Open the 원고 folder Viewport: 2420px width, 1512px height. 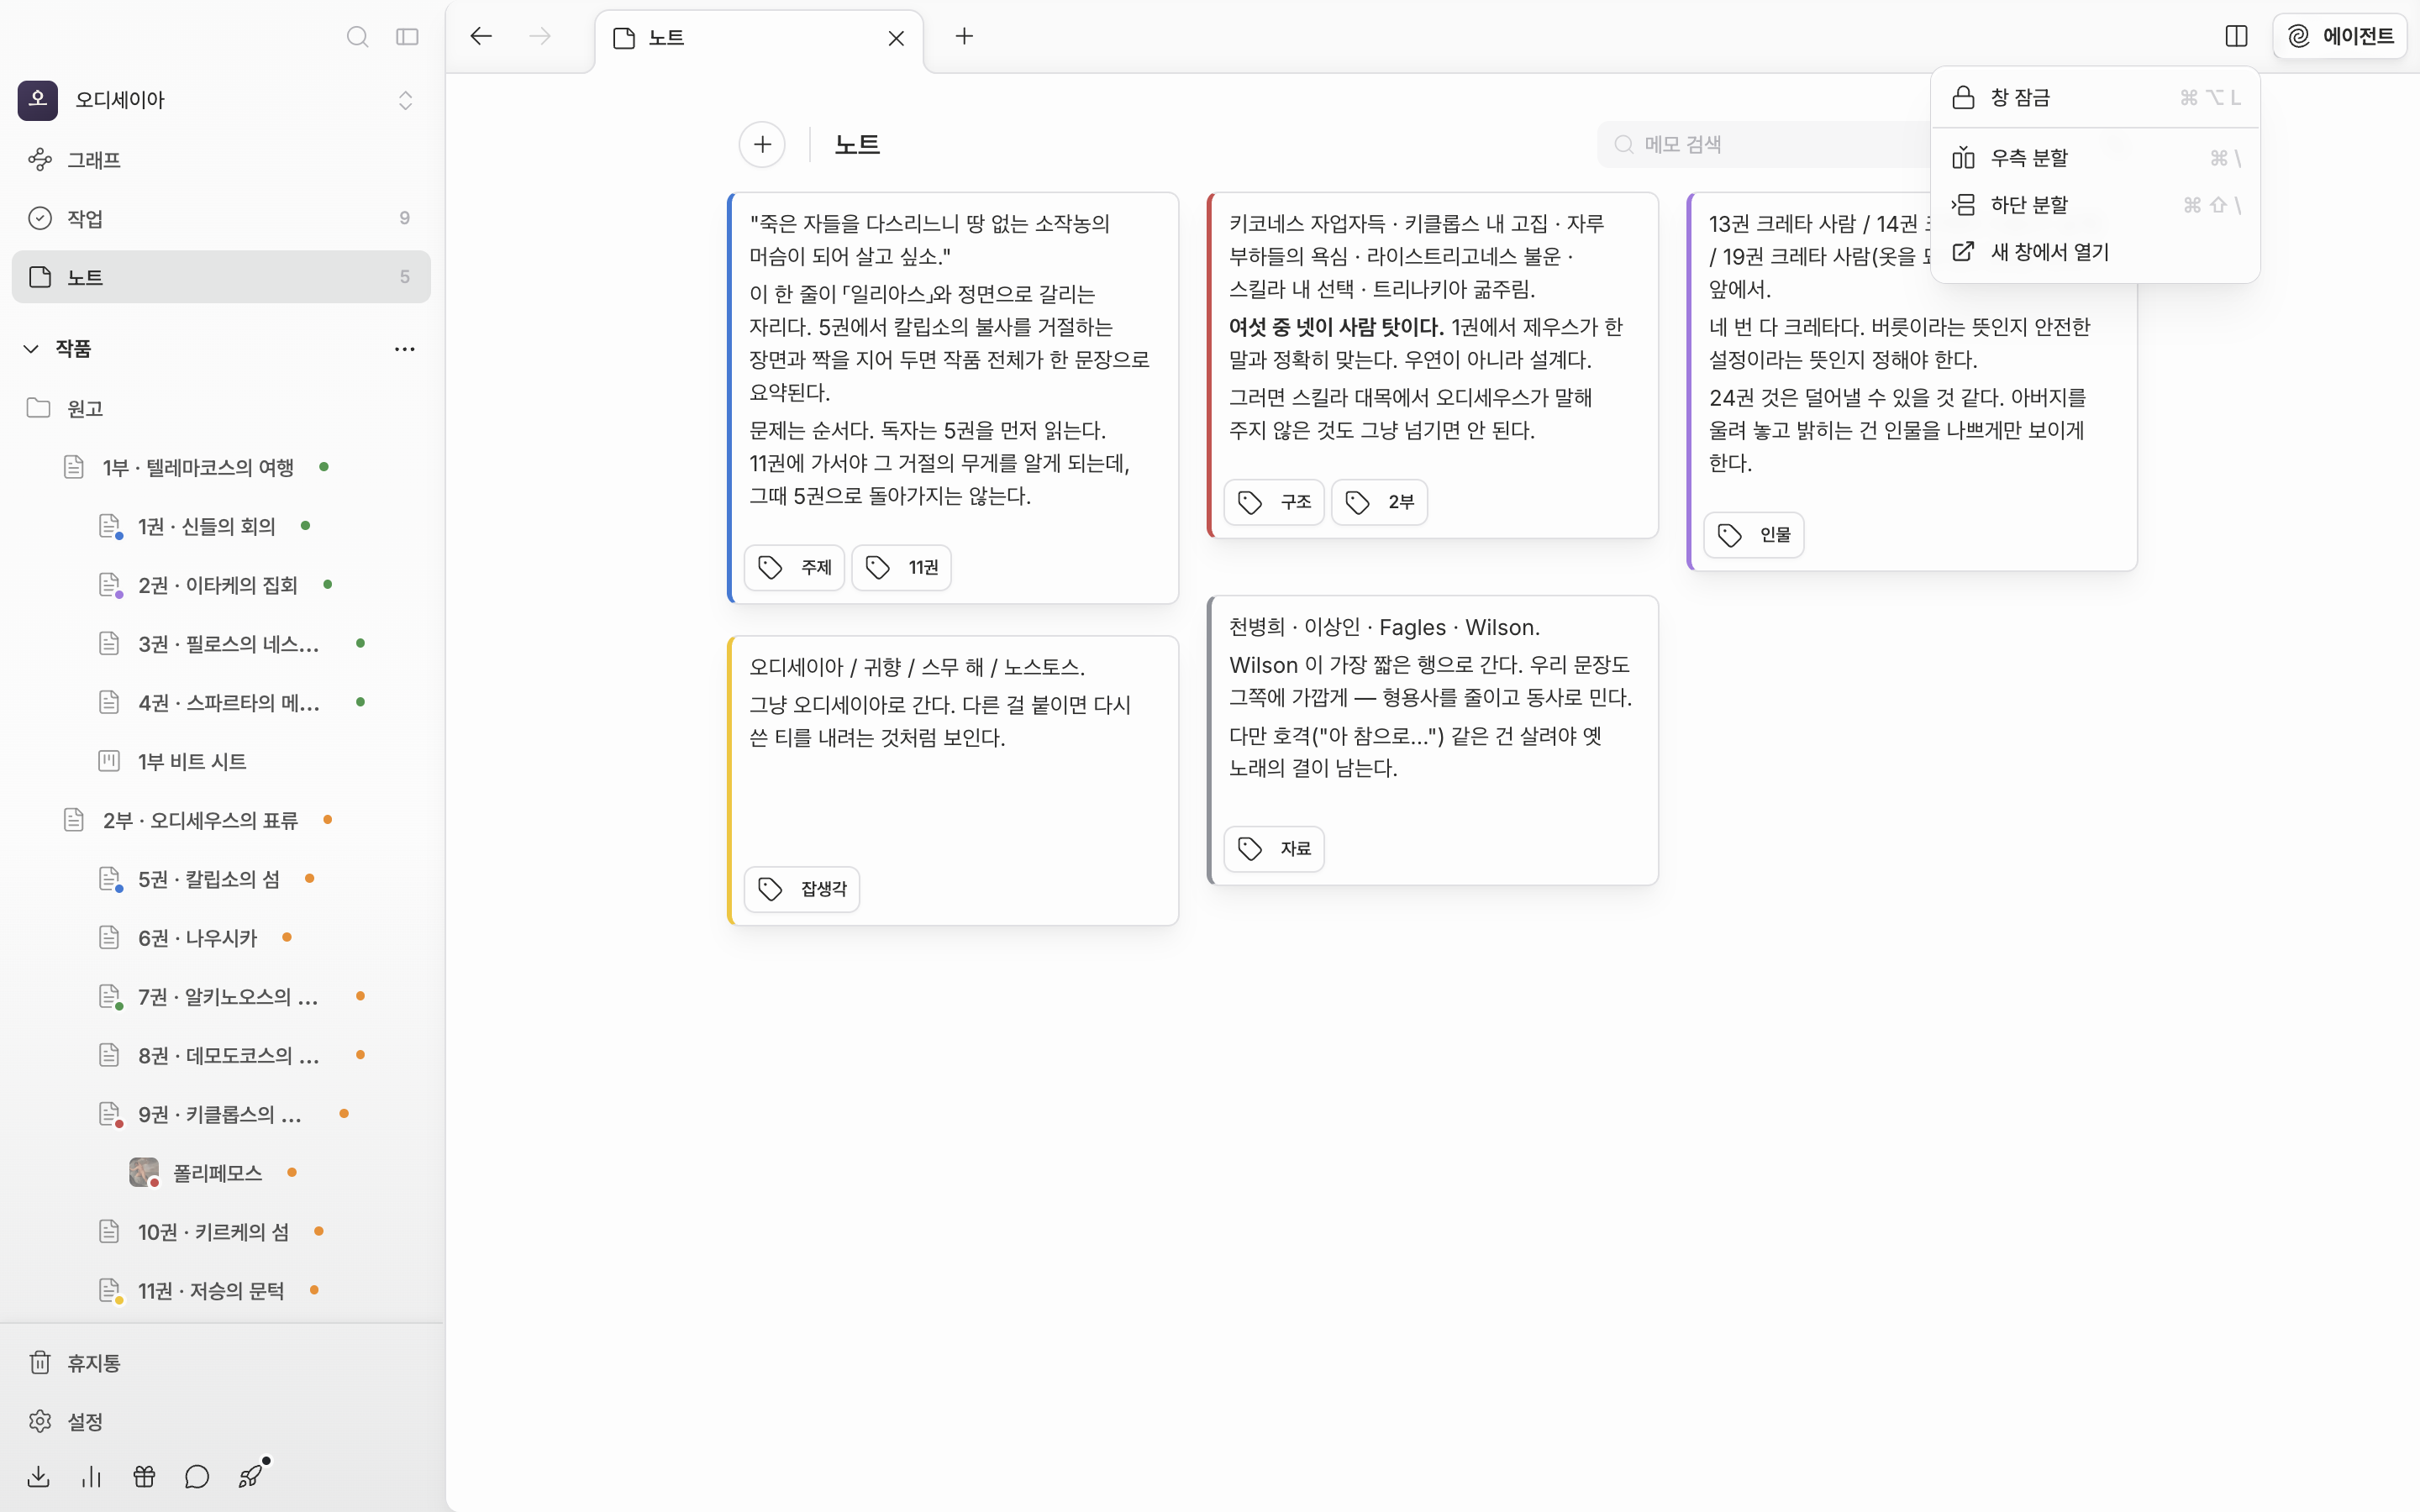[221, 408]
